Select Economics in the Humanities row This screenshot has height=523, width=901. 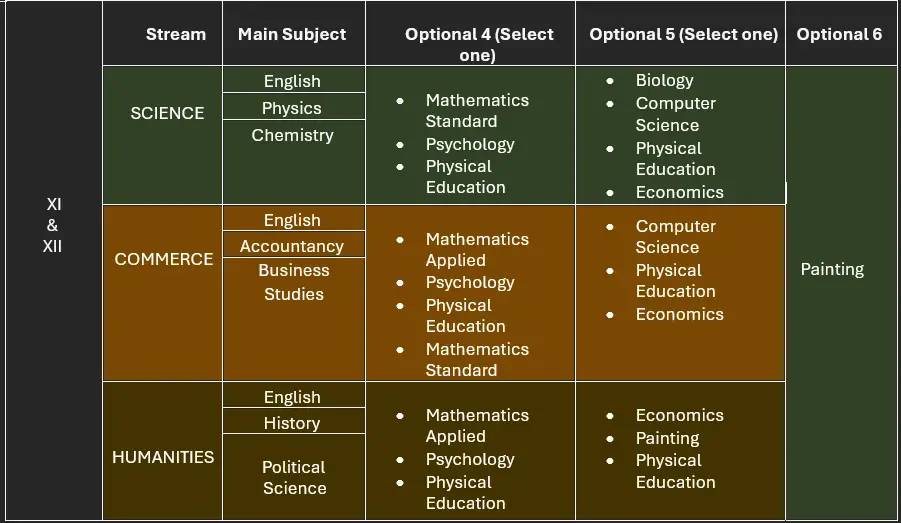click(679, 415)
